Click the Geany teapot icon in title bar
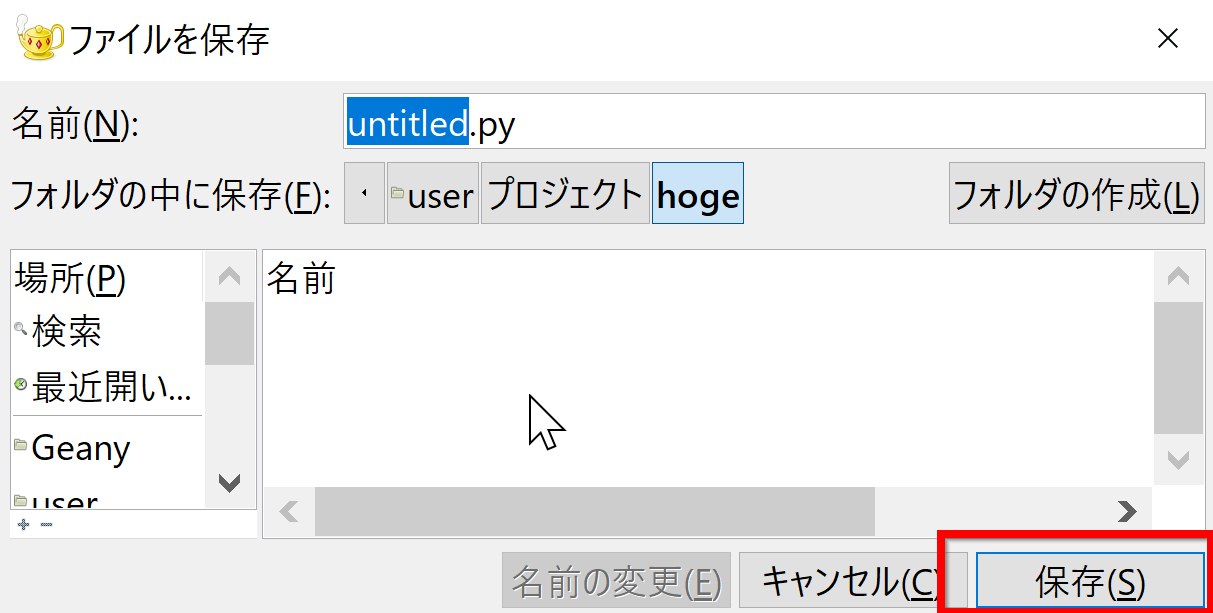 pos(40,39)
